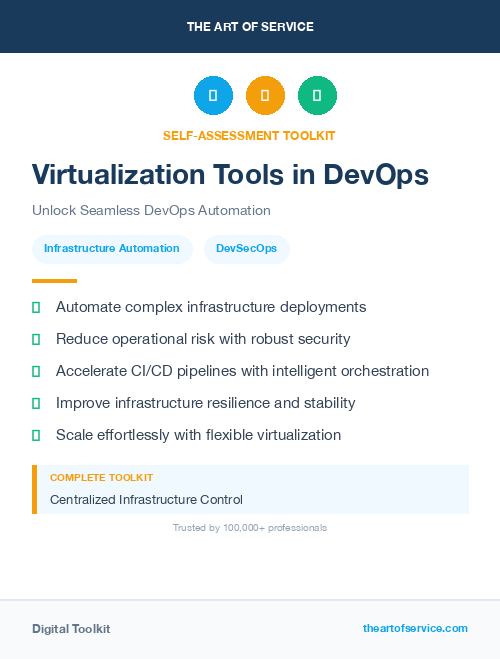Click Improve infrastructure resilience and stability text
Screen dimensions: 500x659
pyautogui.click(x=205, y=403)
